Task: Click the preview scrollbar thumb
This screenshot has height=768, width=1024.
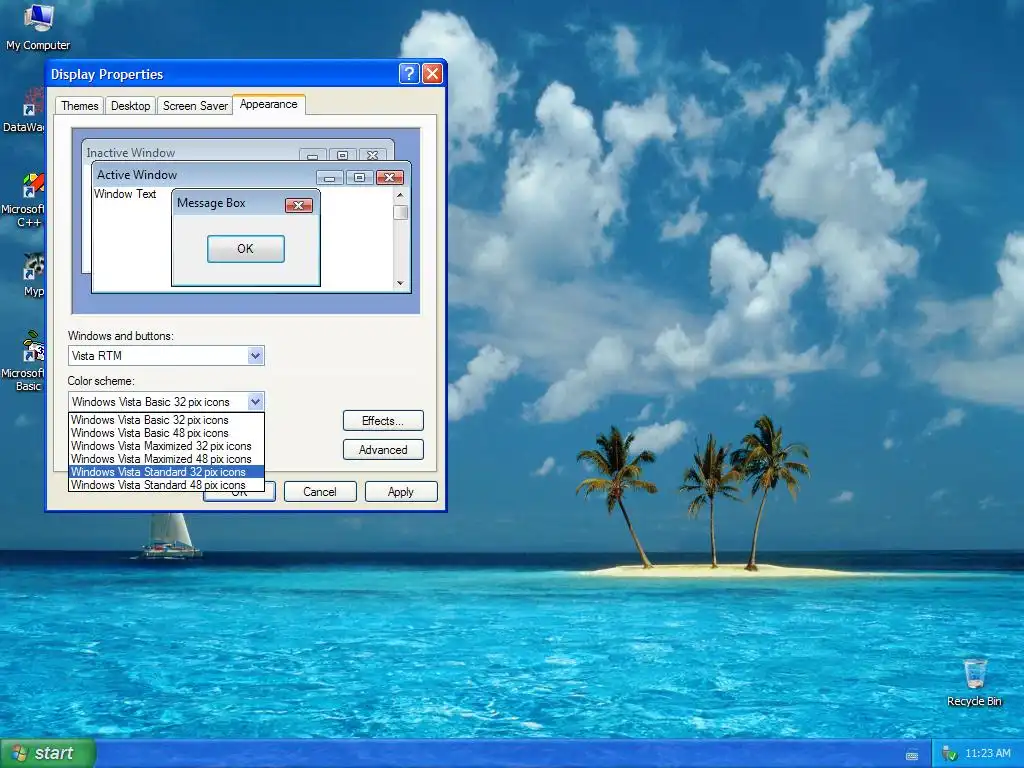Action: [400, 212]
